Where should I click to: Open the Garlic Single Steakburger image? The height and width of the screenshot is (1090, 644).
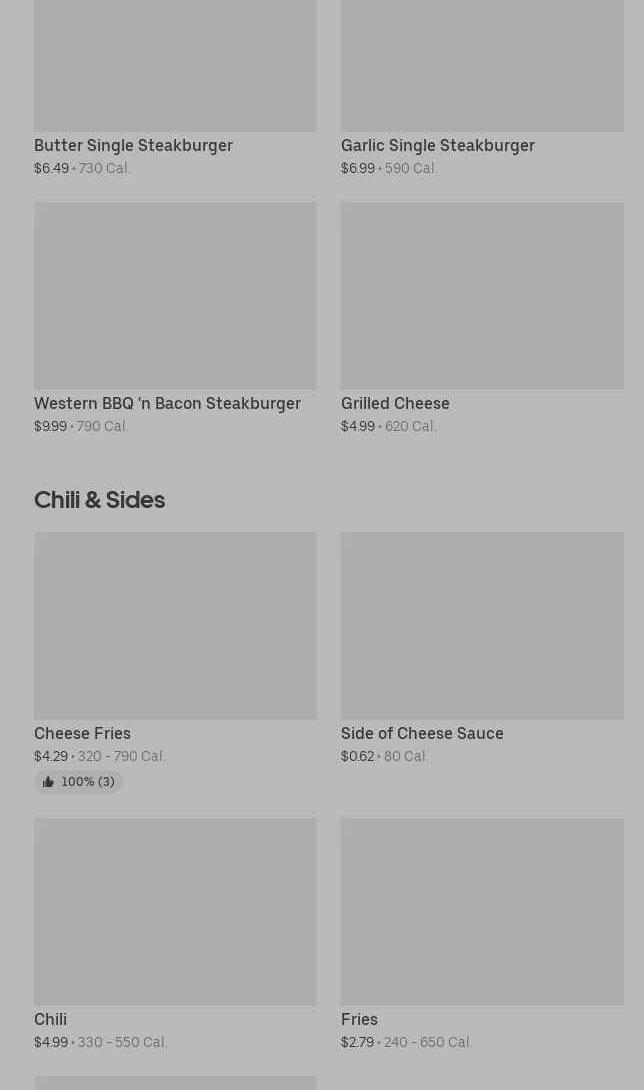(x=482, y=65)
